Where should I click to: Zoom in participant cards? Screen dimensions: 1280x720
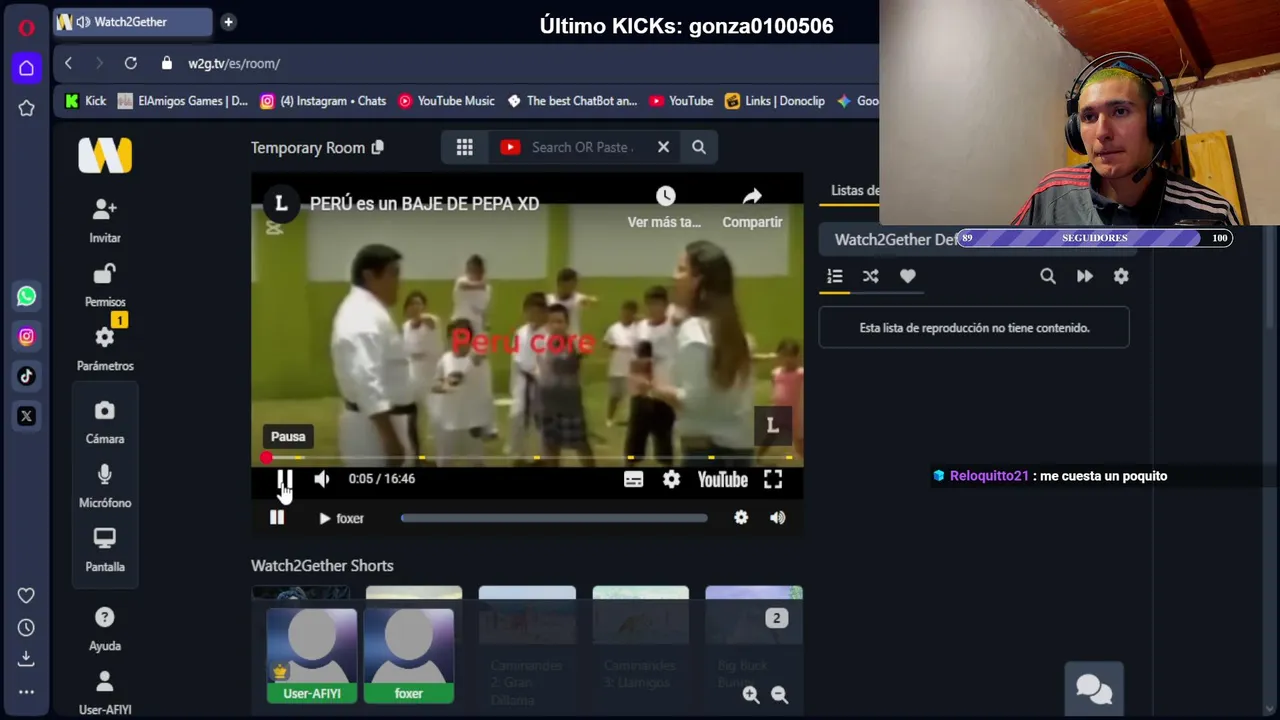[x=751, y=695]
